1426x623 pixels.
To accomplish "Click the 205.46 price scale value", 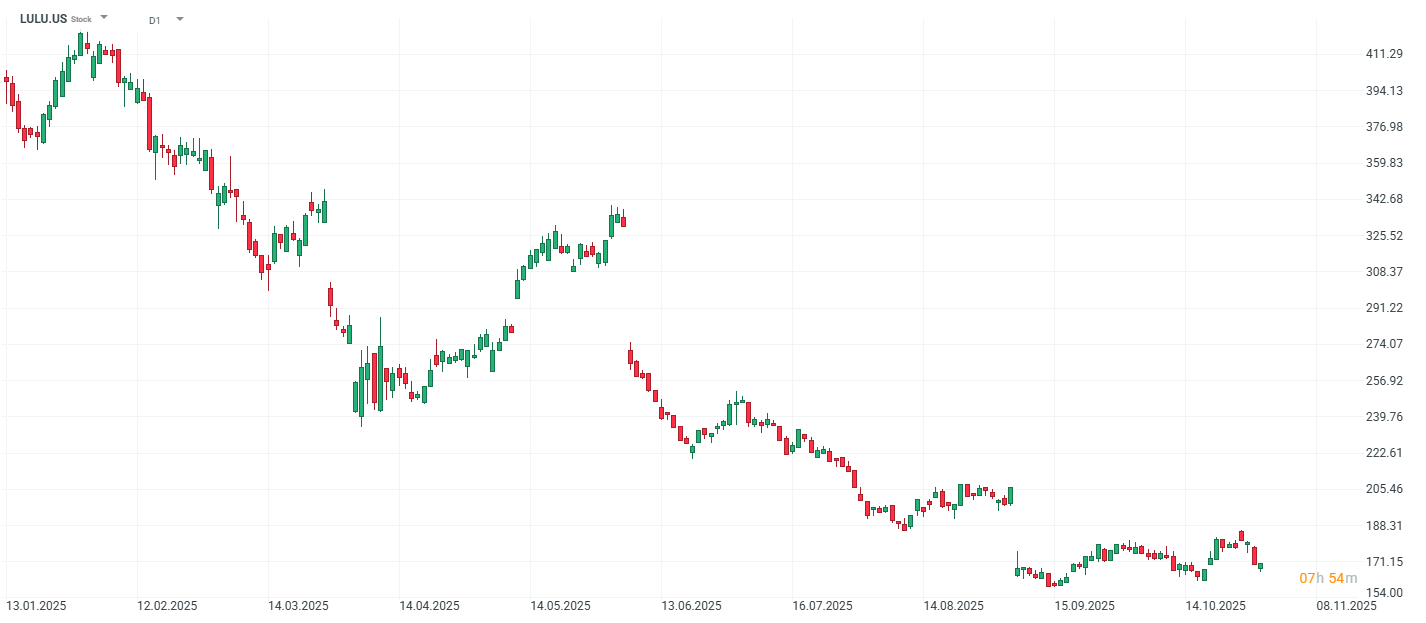I will point(1384,489).
